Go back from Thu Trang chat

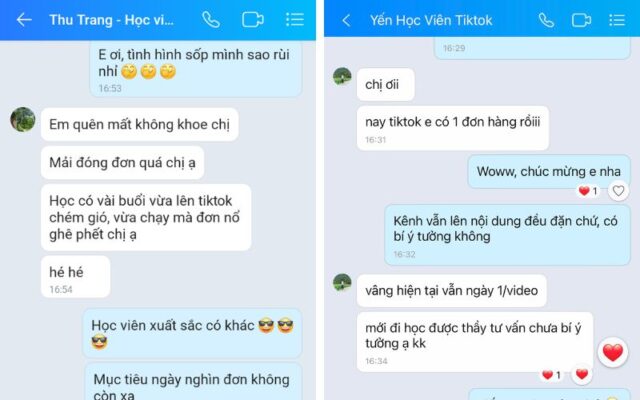[x=24, y=19]
